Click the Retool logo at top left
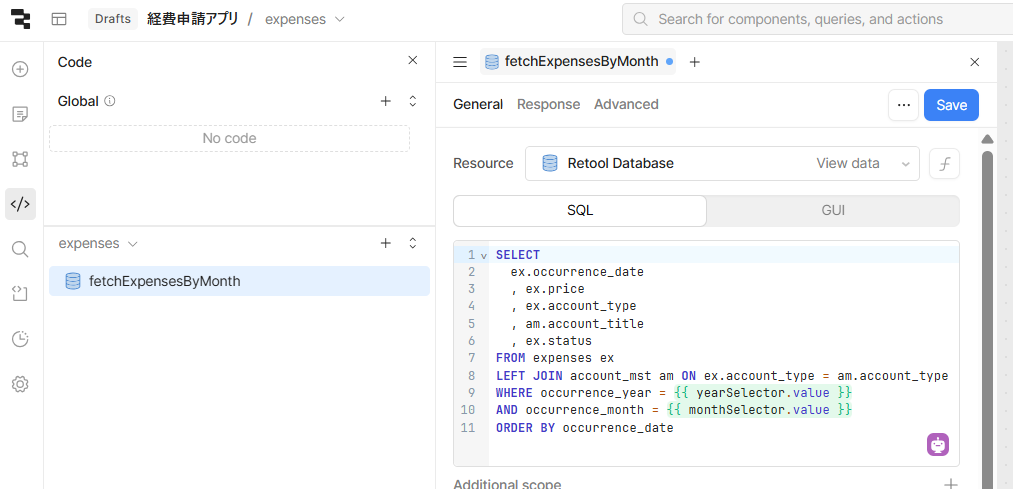 click(21, 19)
